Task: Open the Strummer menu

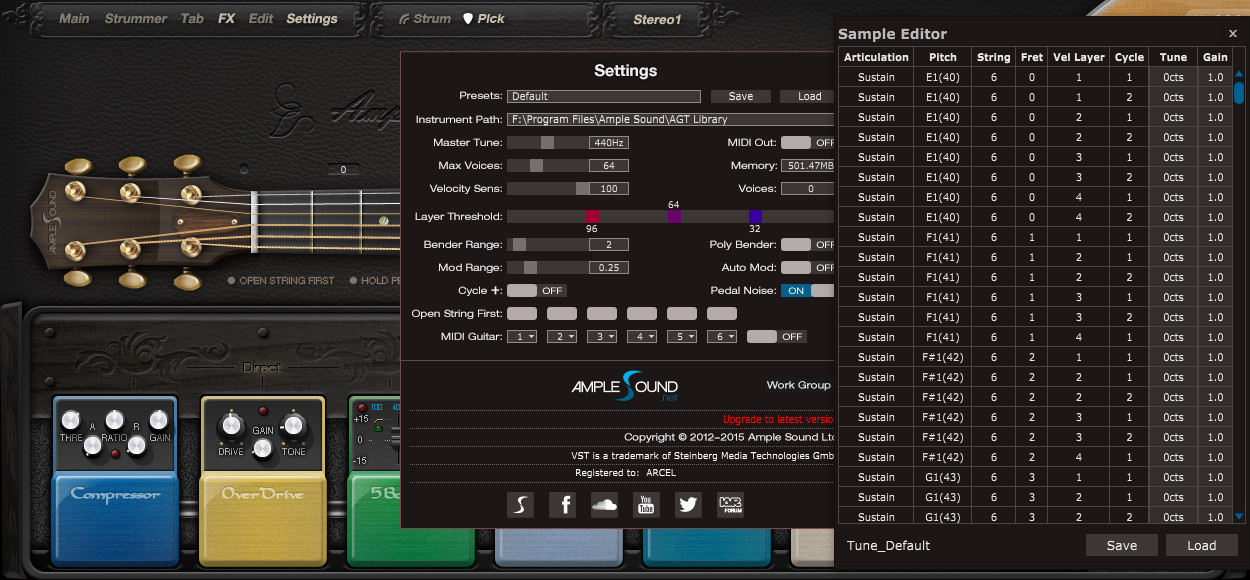Action: point(135,17)
